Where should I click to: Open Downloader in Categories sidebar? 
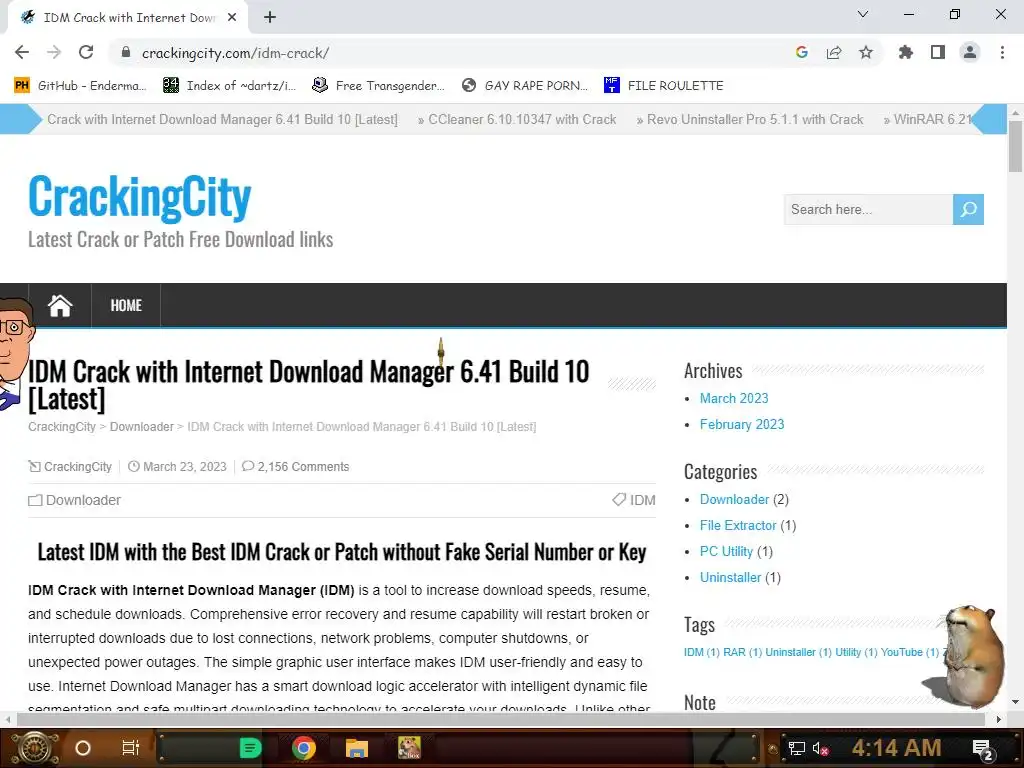735,500
